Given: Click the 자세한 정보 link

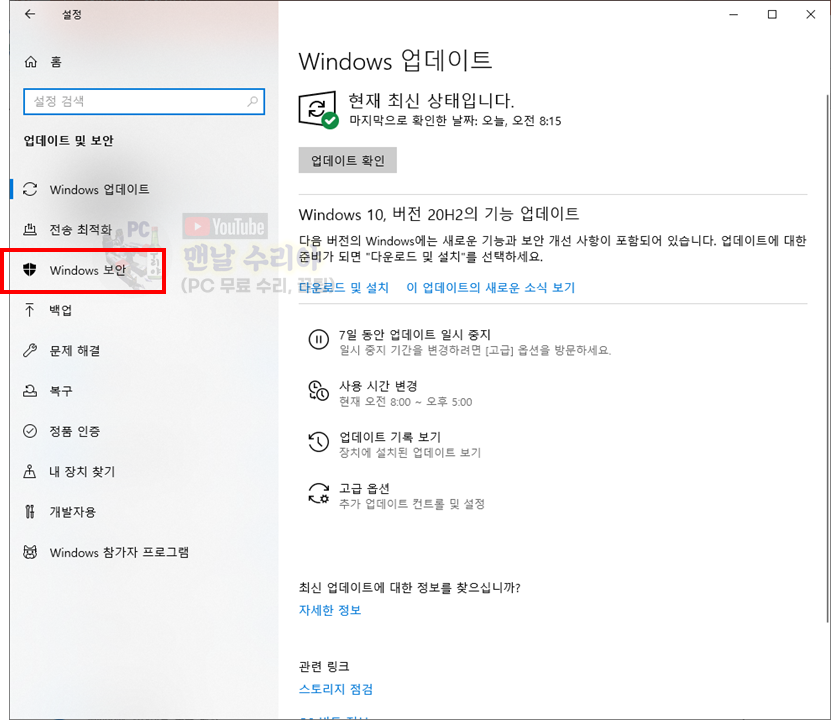Looking at the screenshot, I should point(330,610).
